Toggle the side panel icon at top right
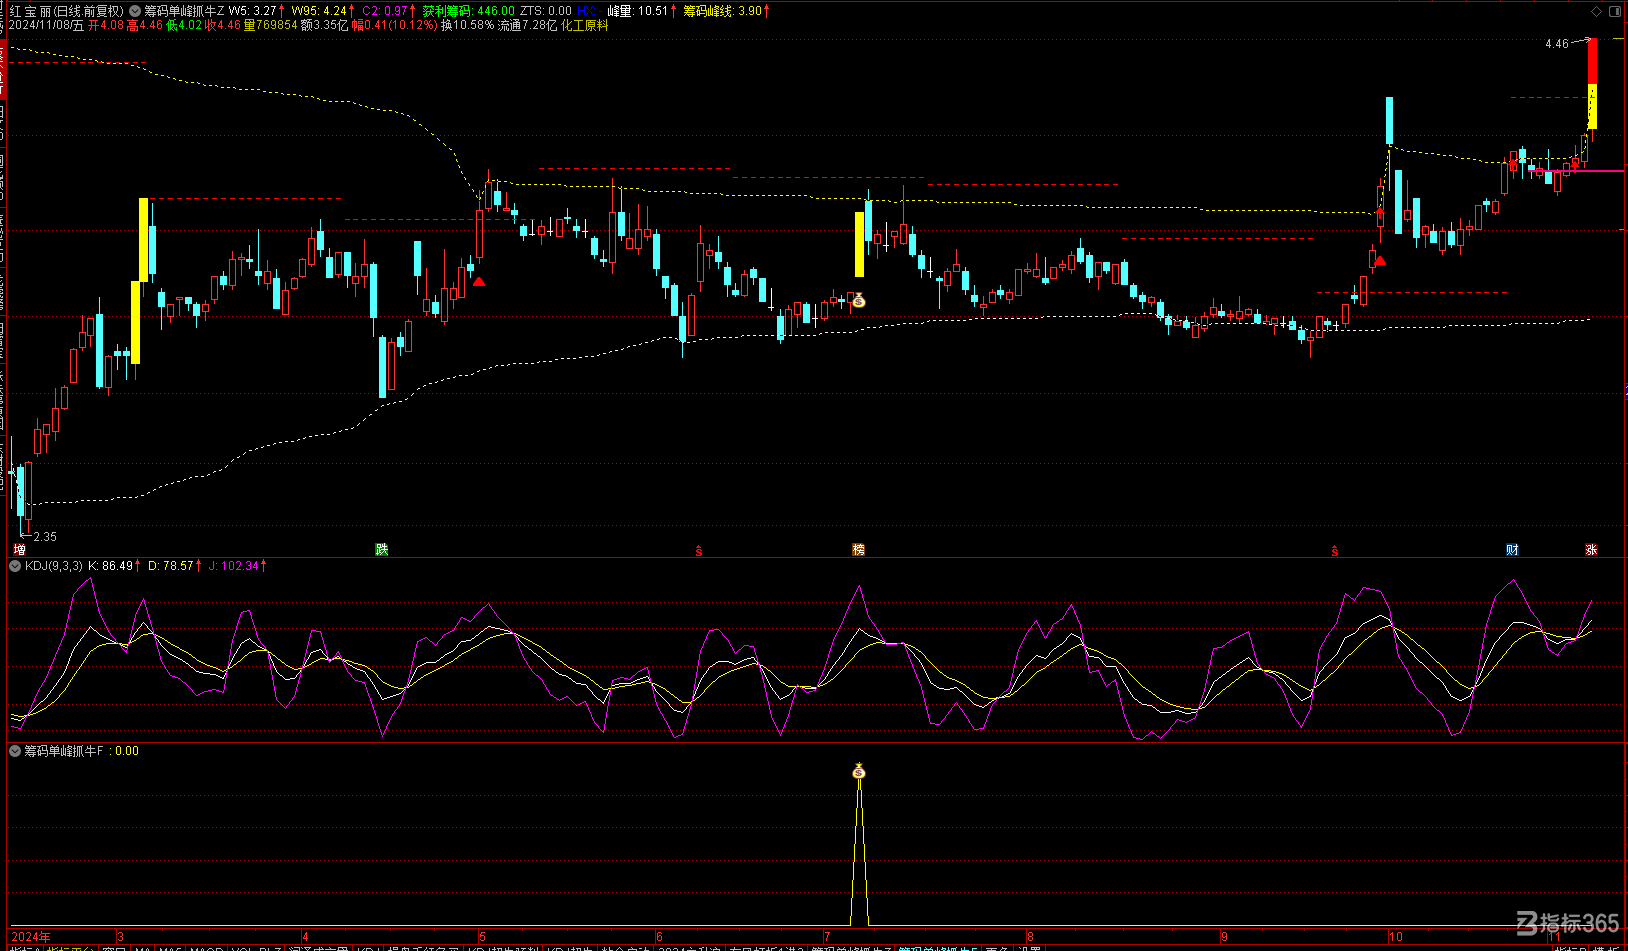Viewport: 1628px width, 951px height. [1615, 11]
